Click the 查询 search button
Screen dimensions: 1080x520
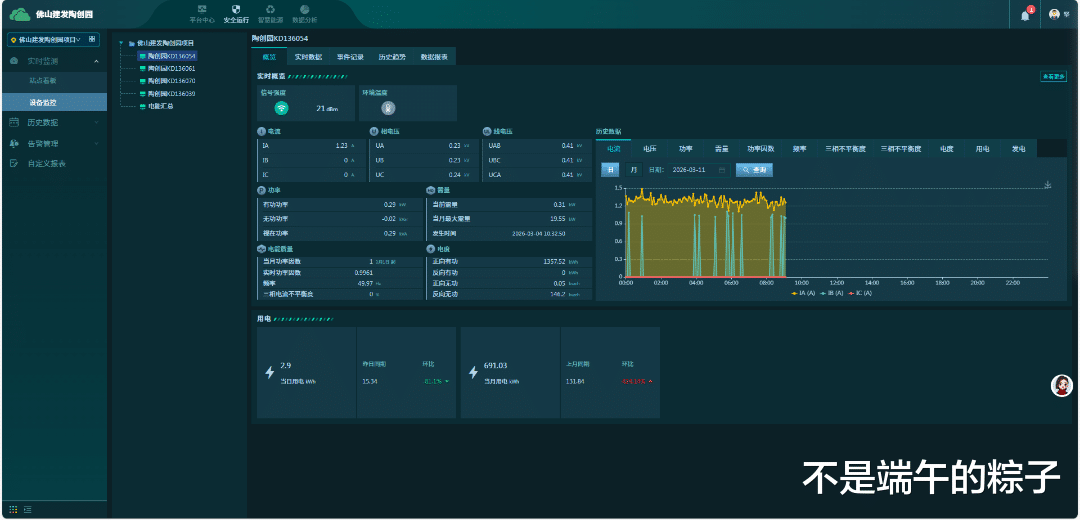pyautogui.click(x=754, y=169)
